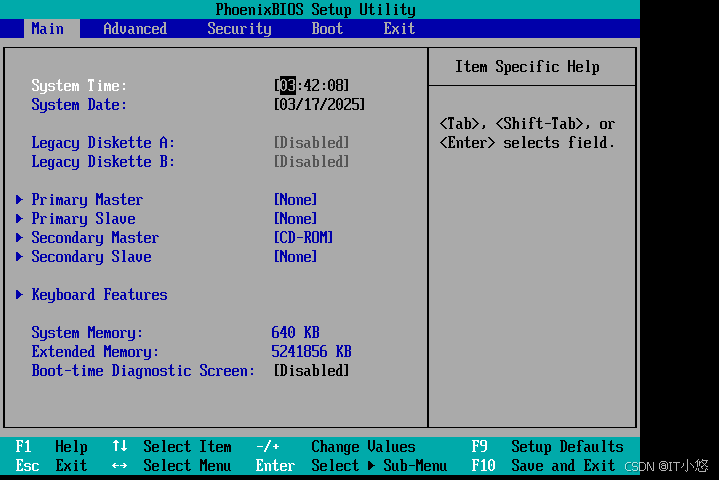Open Legacy Diskette A Disabled value
This screenshot has height=480, width=719.
(311, 143)
